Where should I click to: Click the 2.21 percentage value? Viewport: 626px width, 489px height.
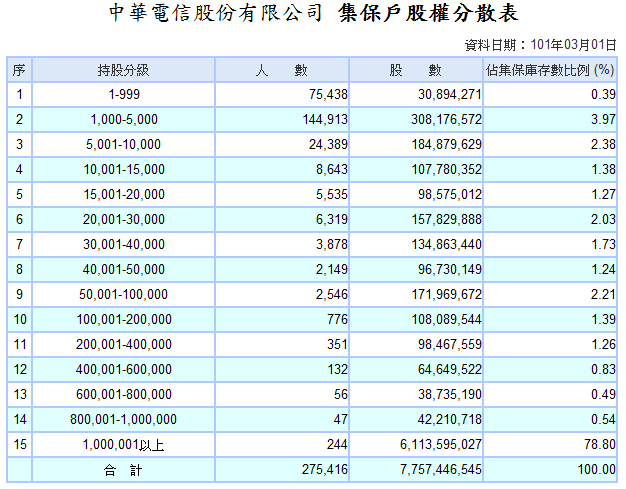pyautogui.click(x=603, y=295)
